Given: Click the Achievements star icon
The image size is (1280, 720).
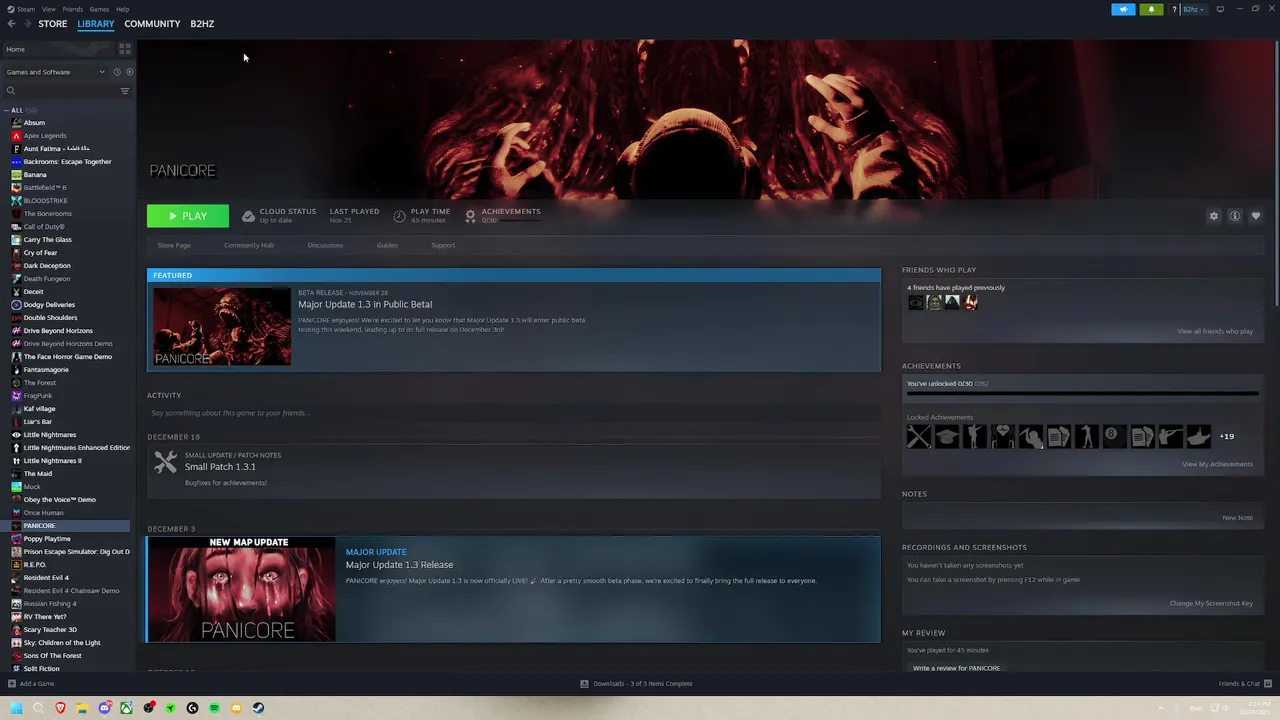Looking at the screenshot, I should pos(470,216).
